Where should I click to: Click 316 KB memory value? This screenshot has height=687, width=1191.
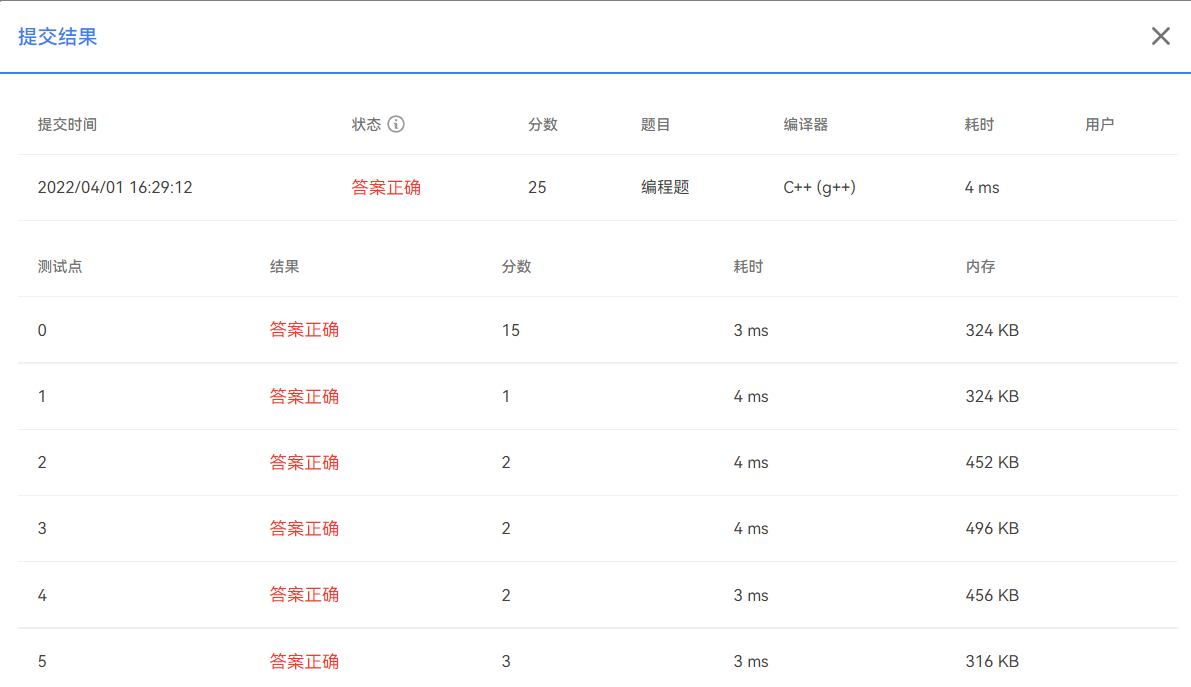click(992, 662)
